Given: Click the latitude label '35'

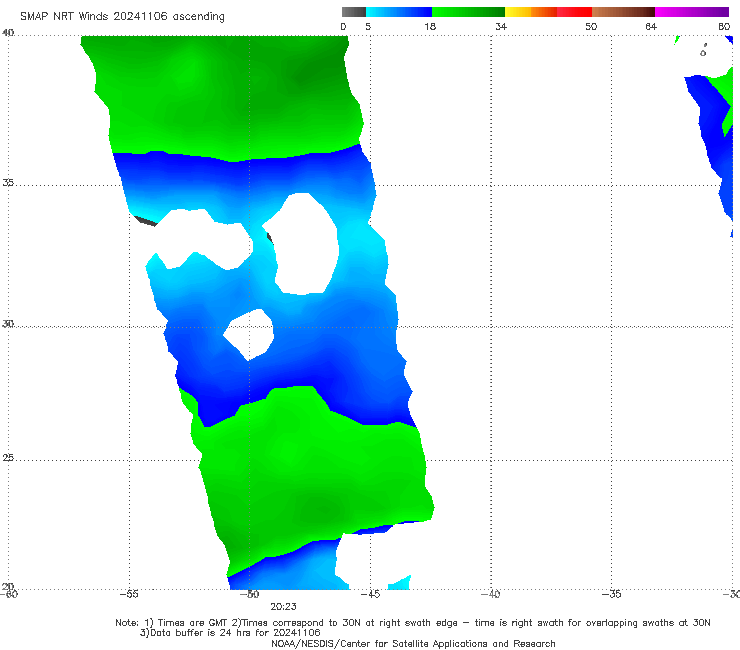Looking at the screenshot, I should [8, 183].
